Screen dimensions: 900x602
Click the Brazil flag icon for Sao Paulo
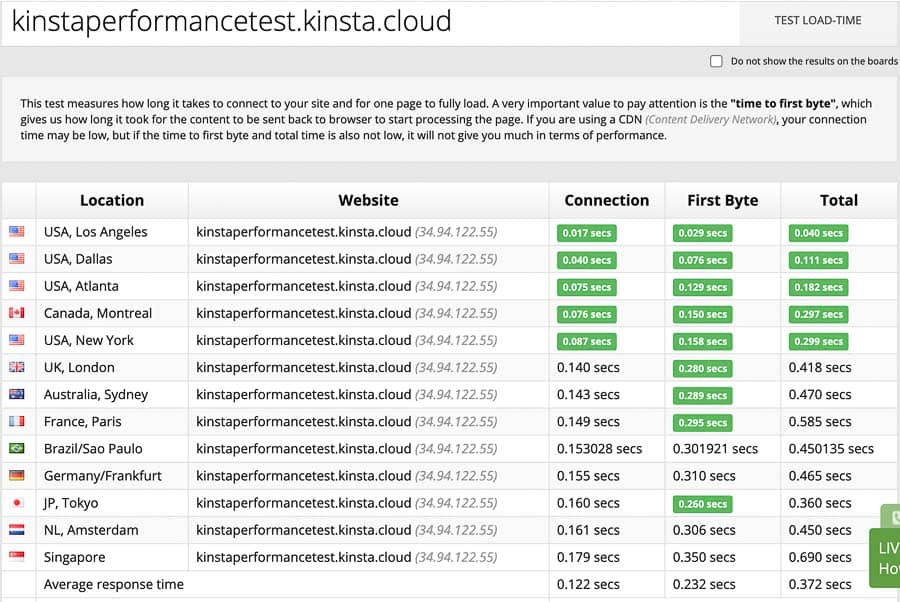[x=17, y=449]
